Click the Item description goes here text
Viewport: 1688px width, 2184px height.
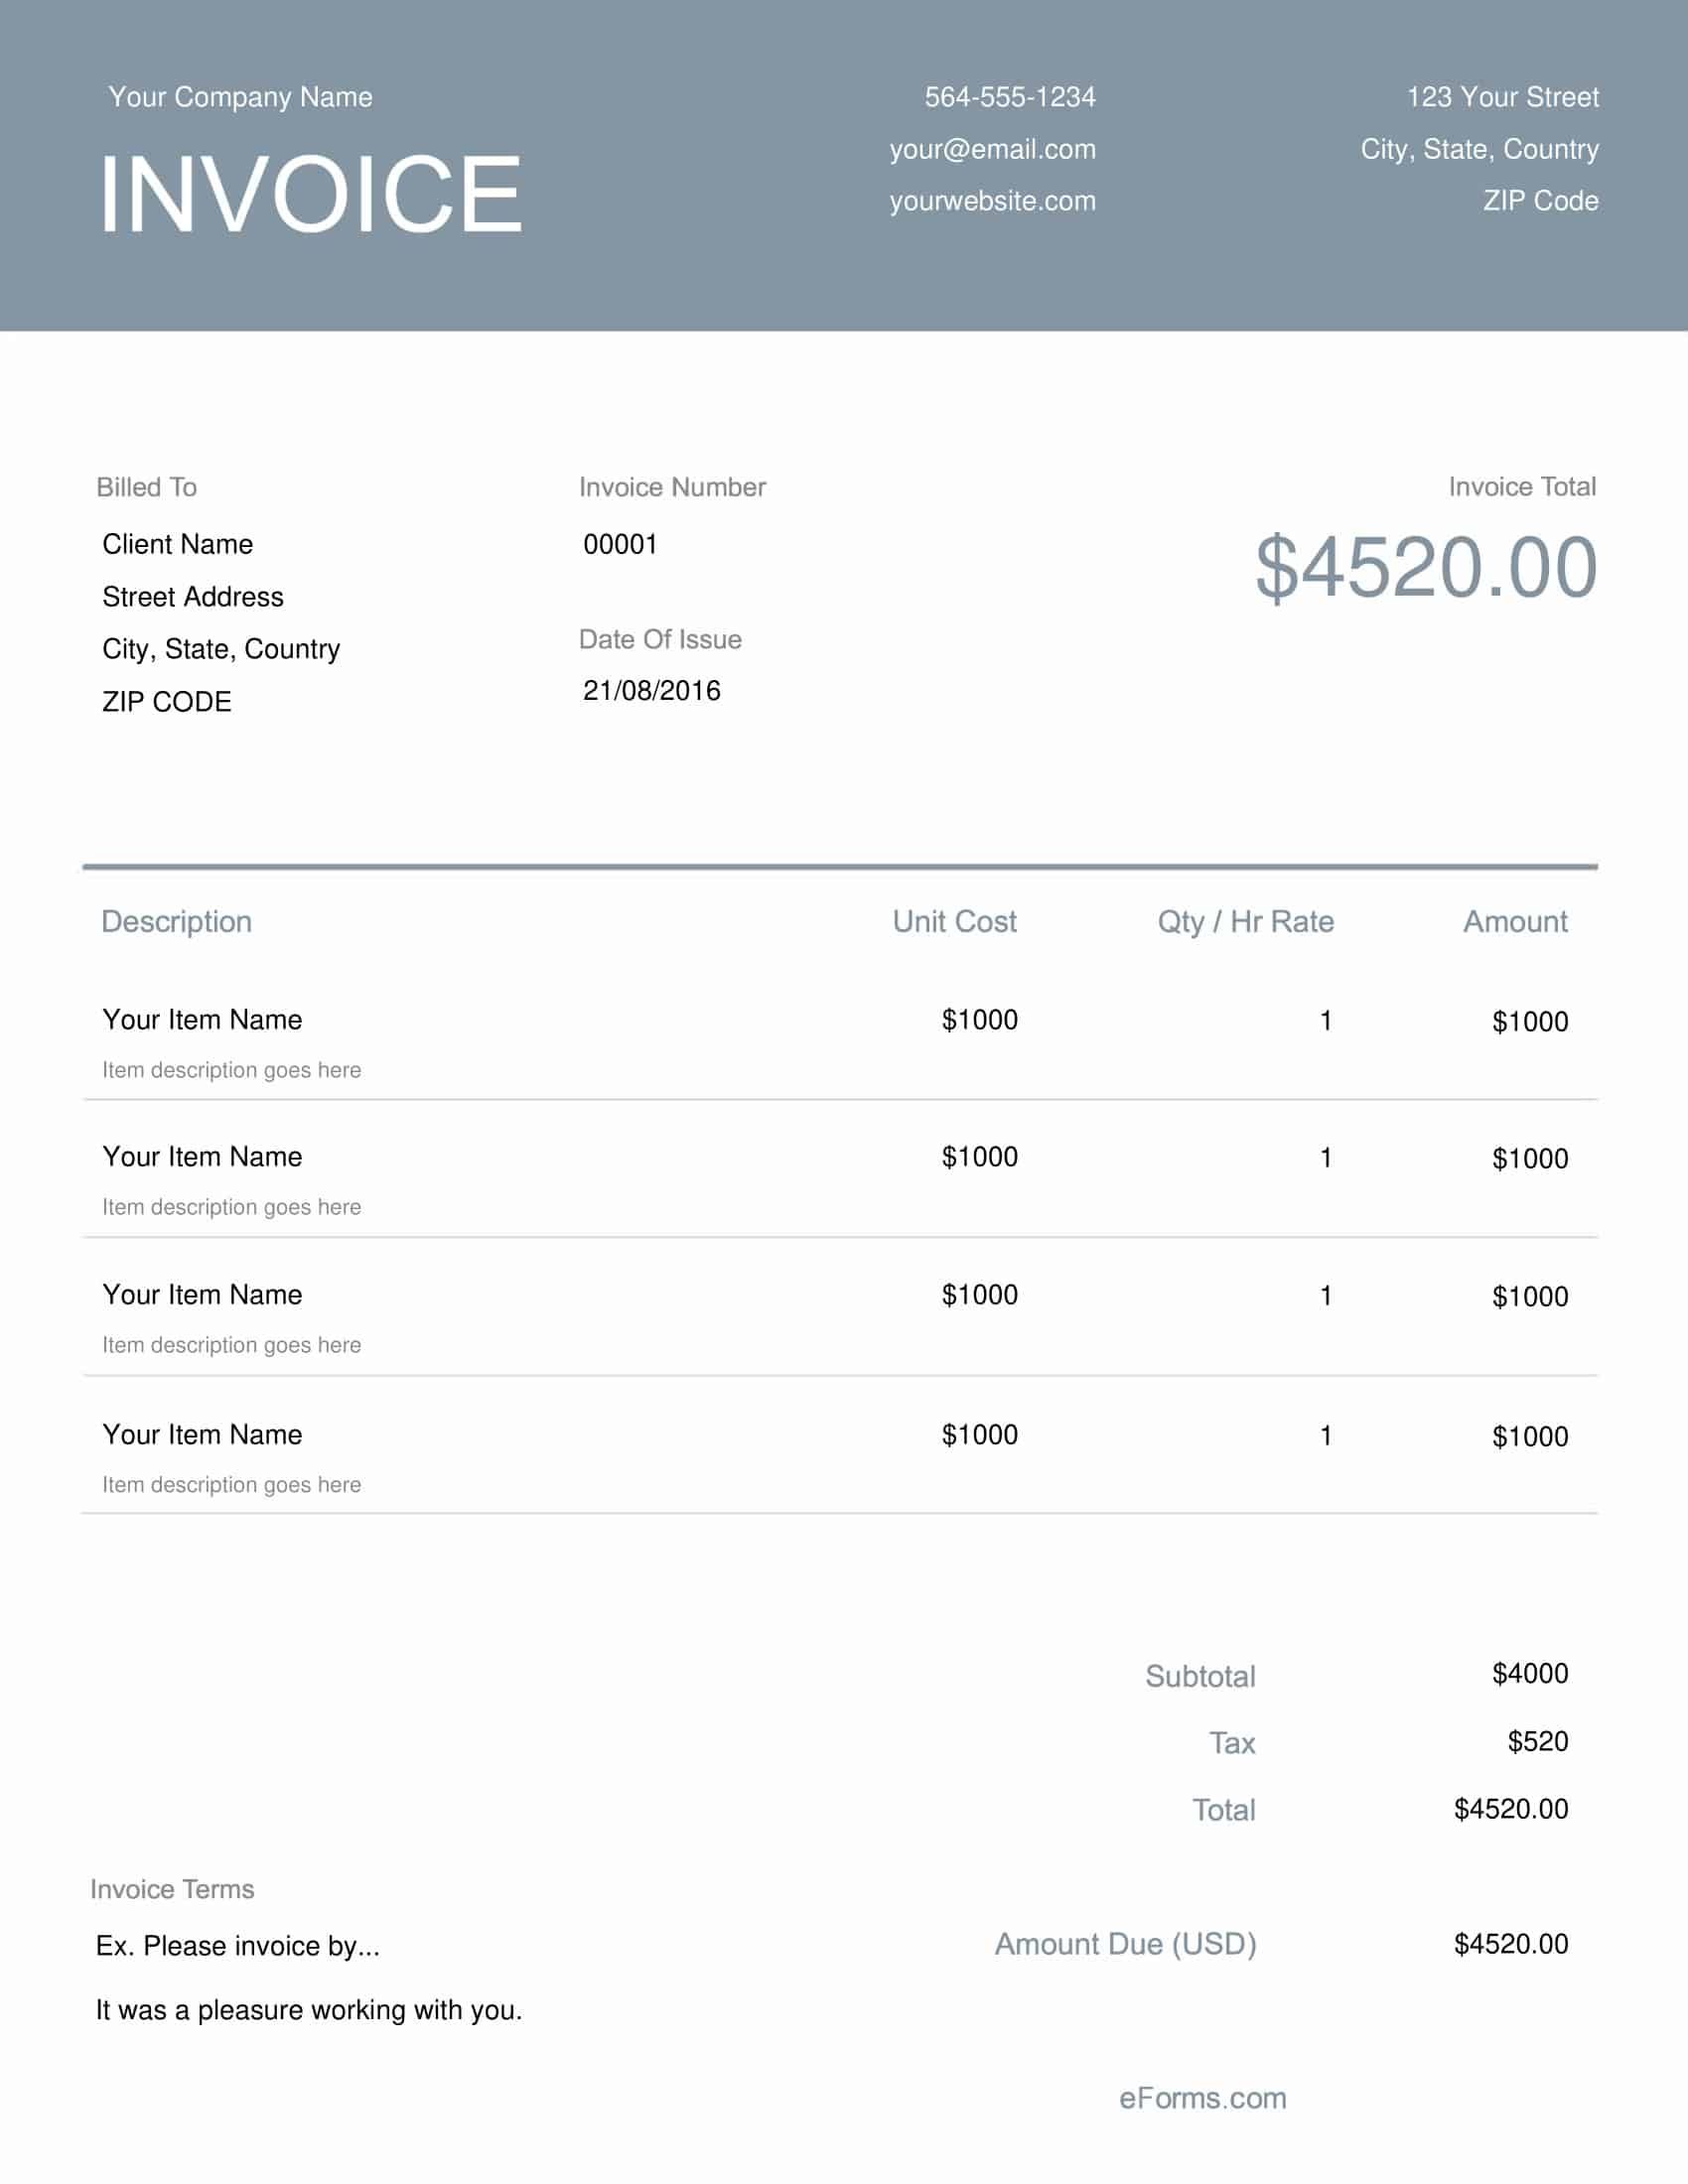point(231,1069)
